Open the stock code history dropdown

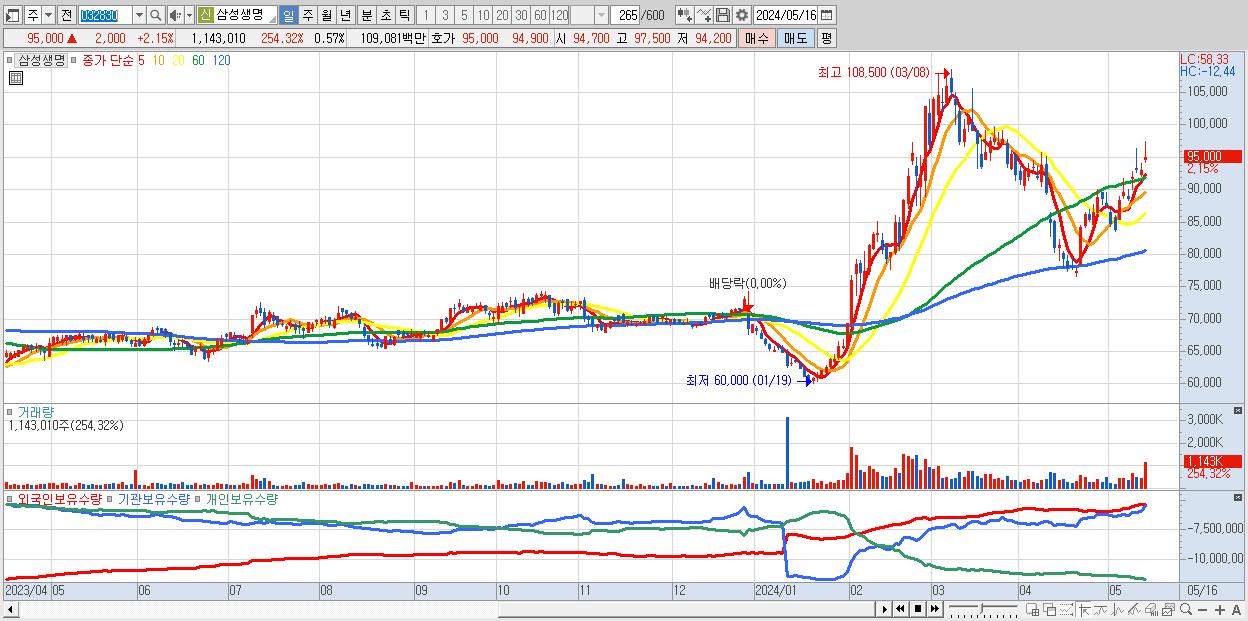[139, 15]
